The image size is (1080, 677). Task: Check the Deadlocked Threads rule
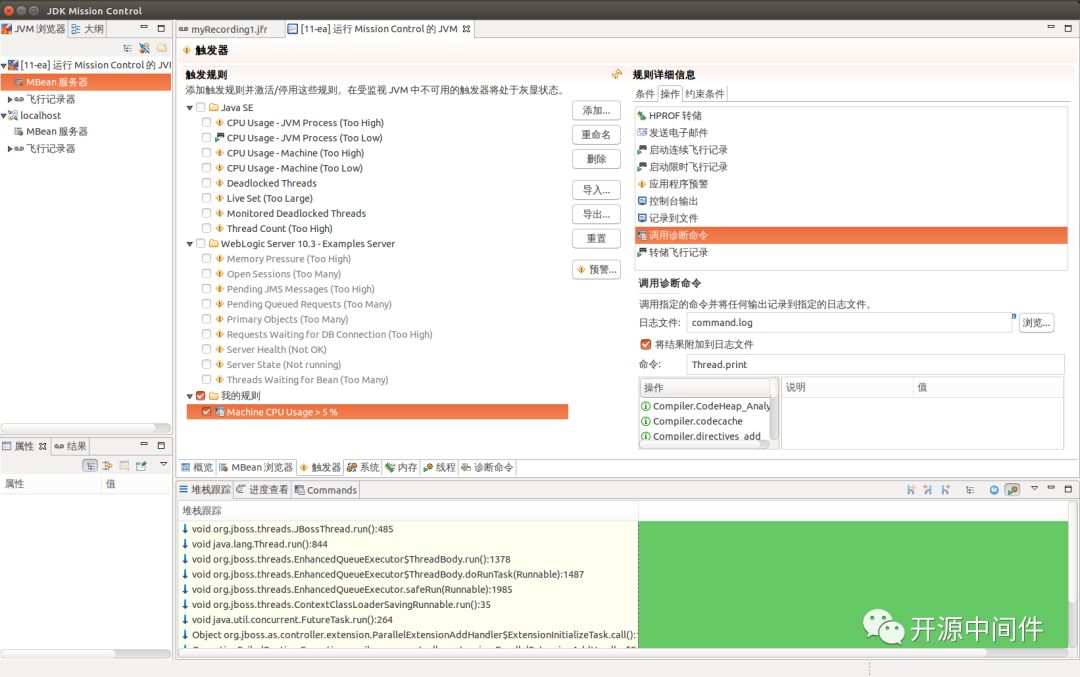pos(207,183)
